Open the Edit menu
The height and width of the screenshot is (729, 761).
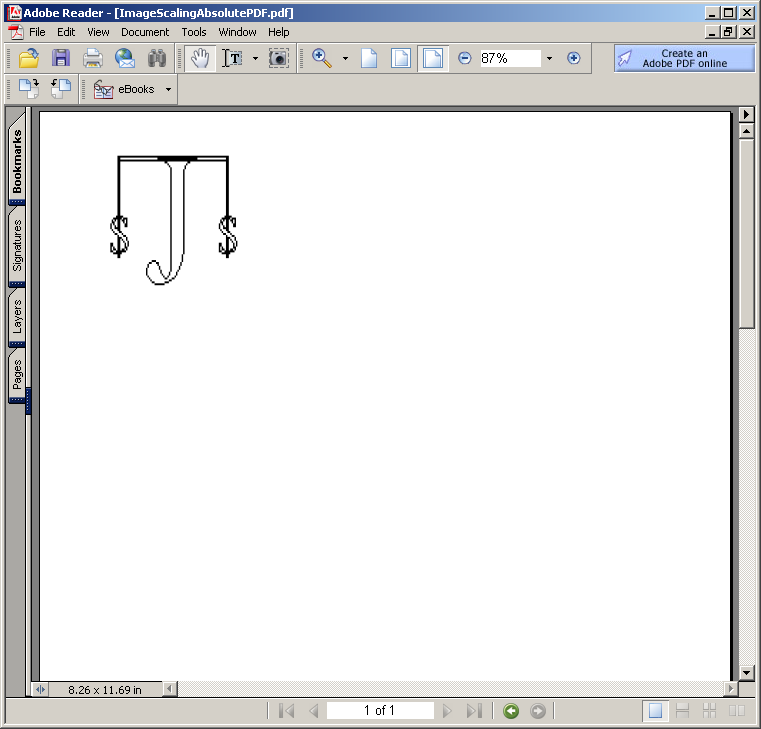click(66, 32)
